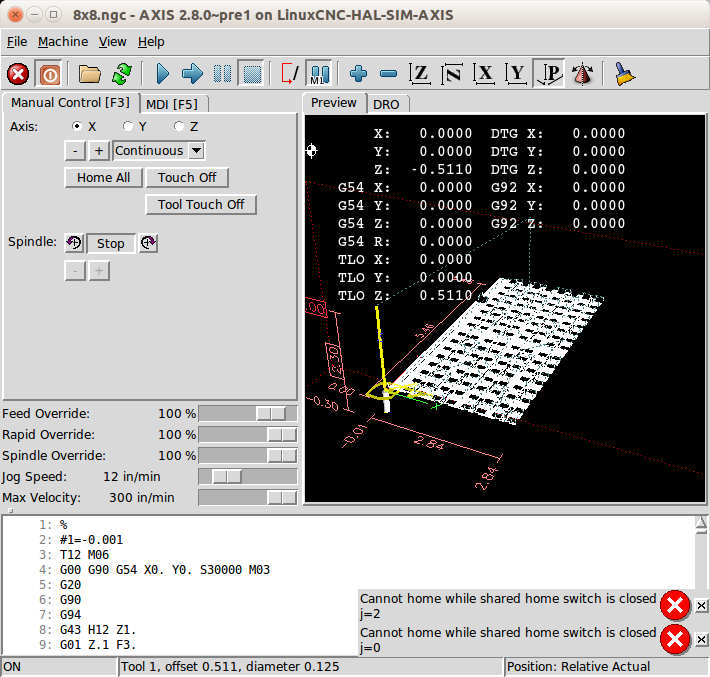Click the 3D toolpath preview area

click(505, 308)
